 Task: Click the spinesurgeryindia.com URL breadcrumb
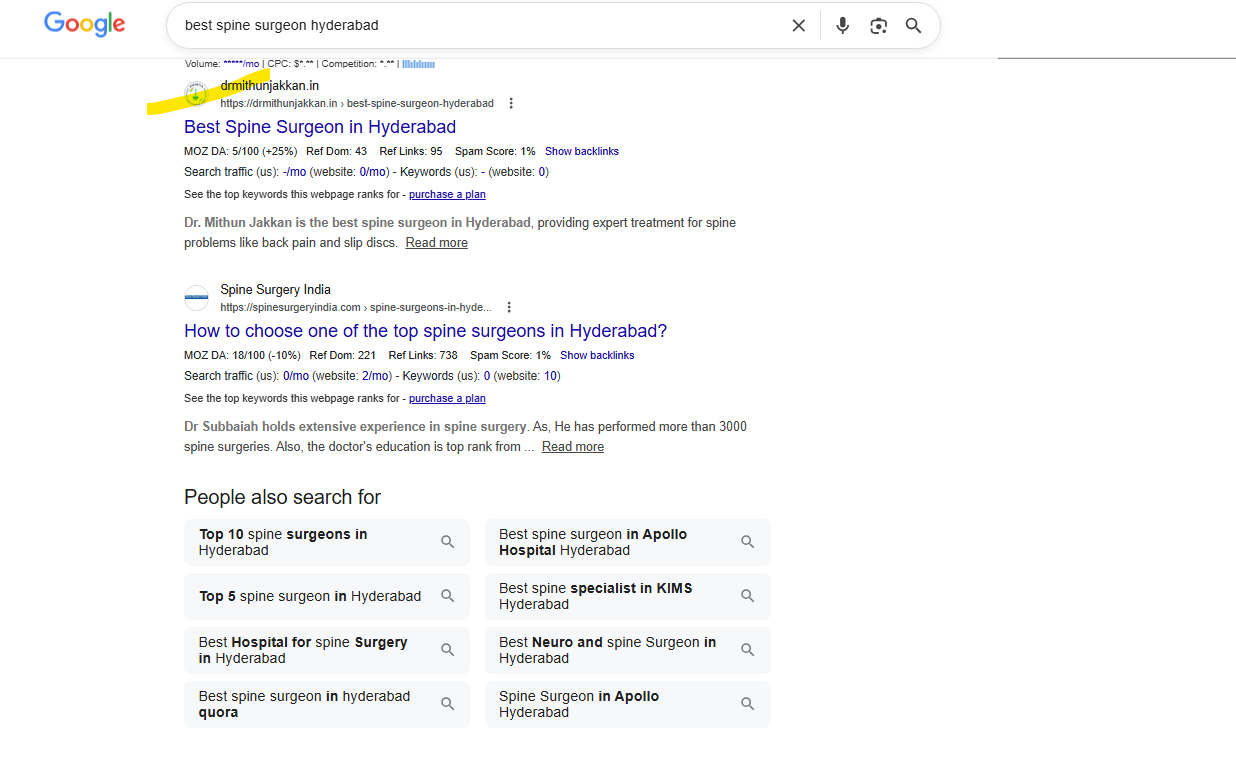[356, 307]
